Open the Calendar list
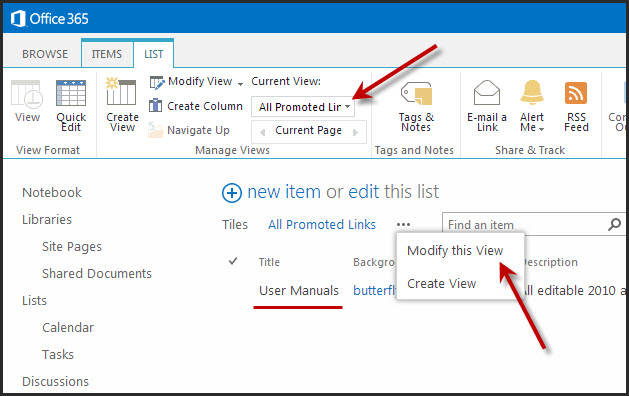 [x=68, y=327]
